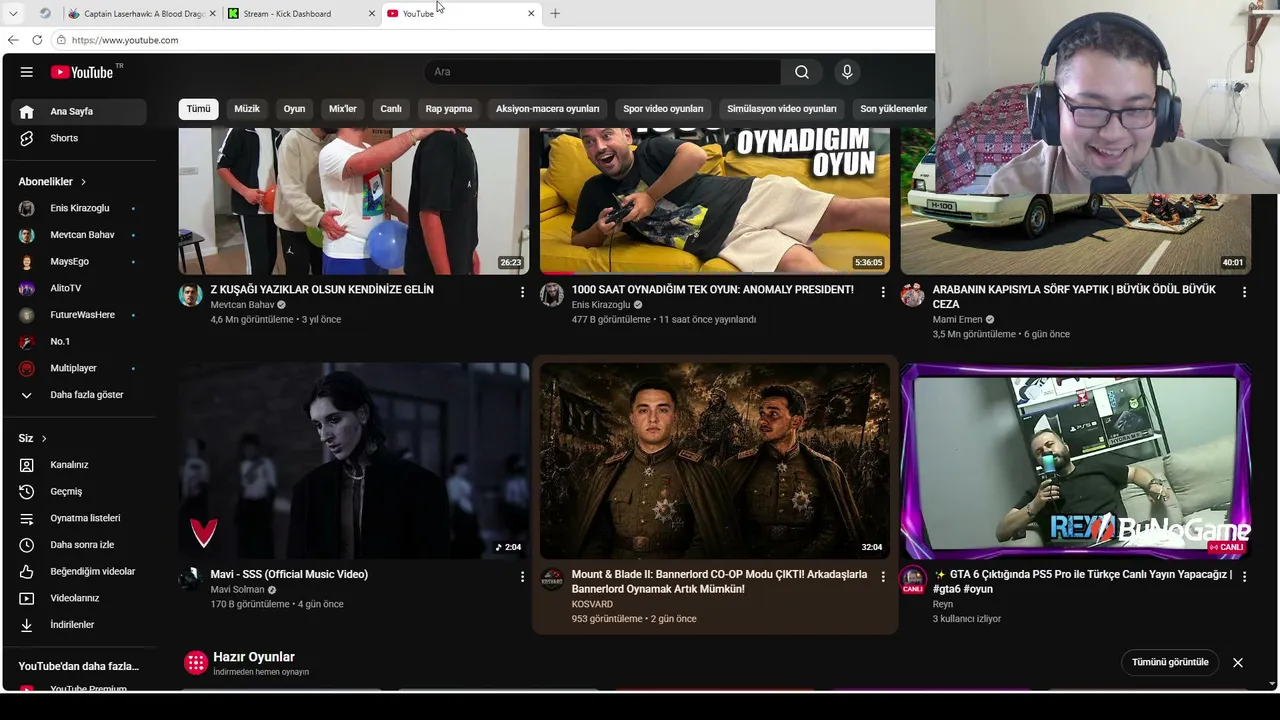The image size is (1280, 720).
Task: Expand the Siz section
Action: pyautogui.click(x=33, y=438)
